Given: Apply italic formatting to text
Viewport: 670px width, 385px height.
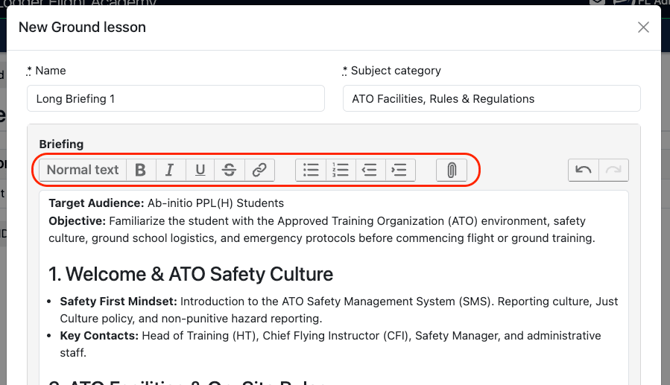Looking at the screenshot, I should point(170,170).
